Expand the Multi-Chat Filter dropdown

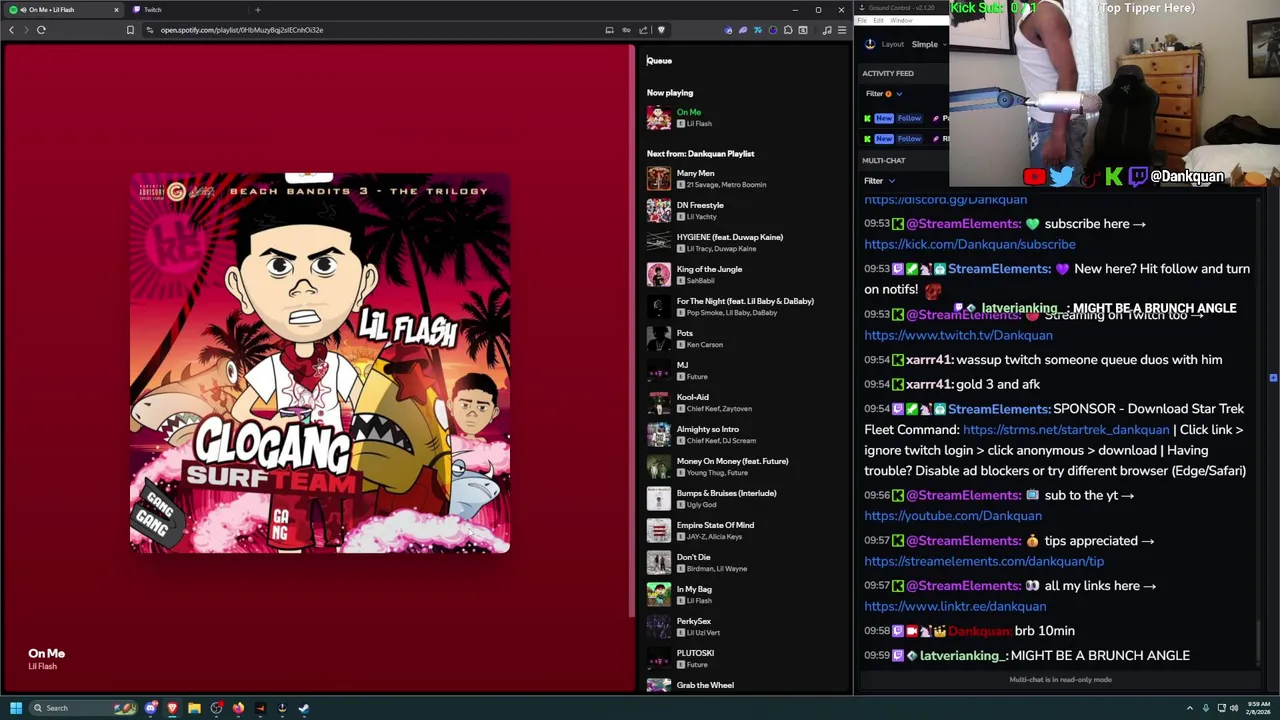point(880,181)
